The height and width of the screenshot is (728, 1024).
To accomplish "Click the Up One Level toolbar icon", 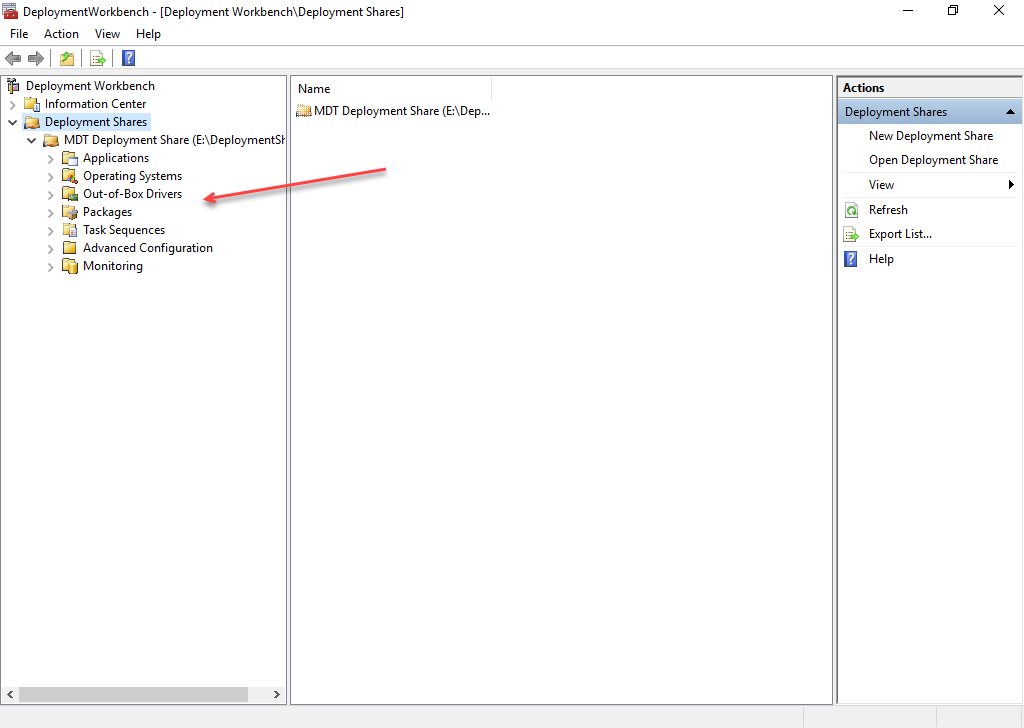I will tap(67, 58).
